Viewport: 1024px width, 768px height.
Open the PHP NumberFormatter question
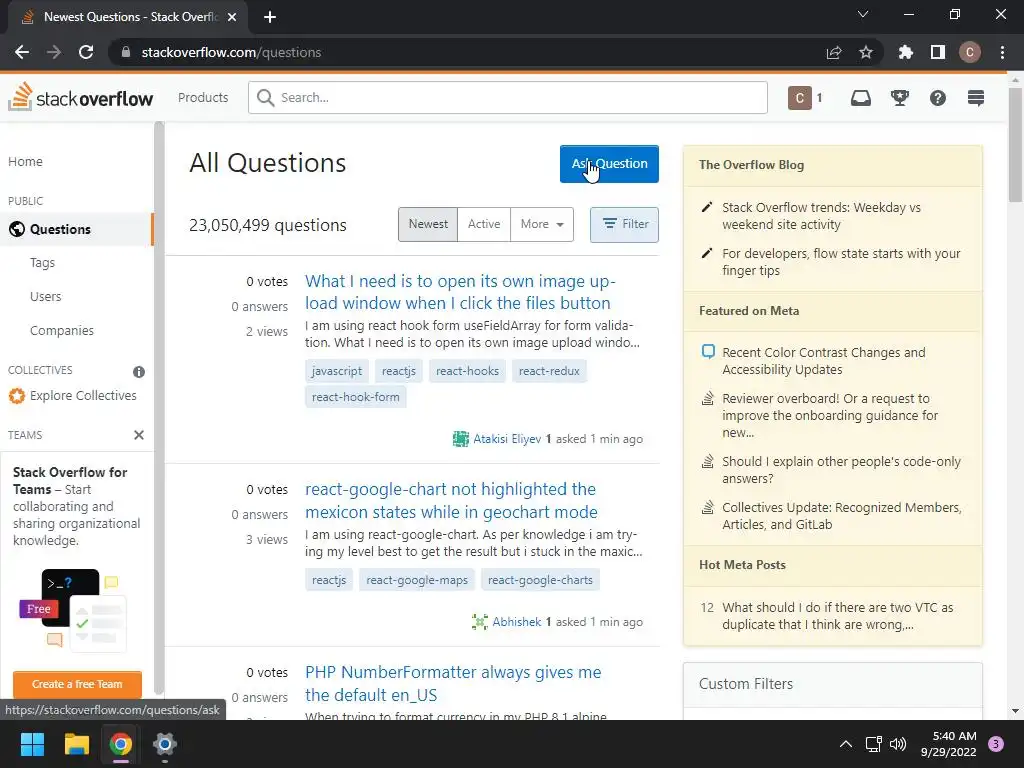pyautogui.click(x=453, y=683)
